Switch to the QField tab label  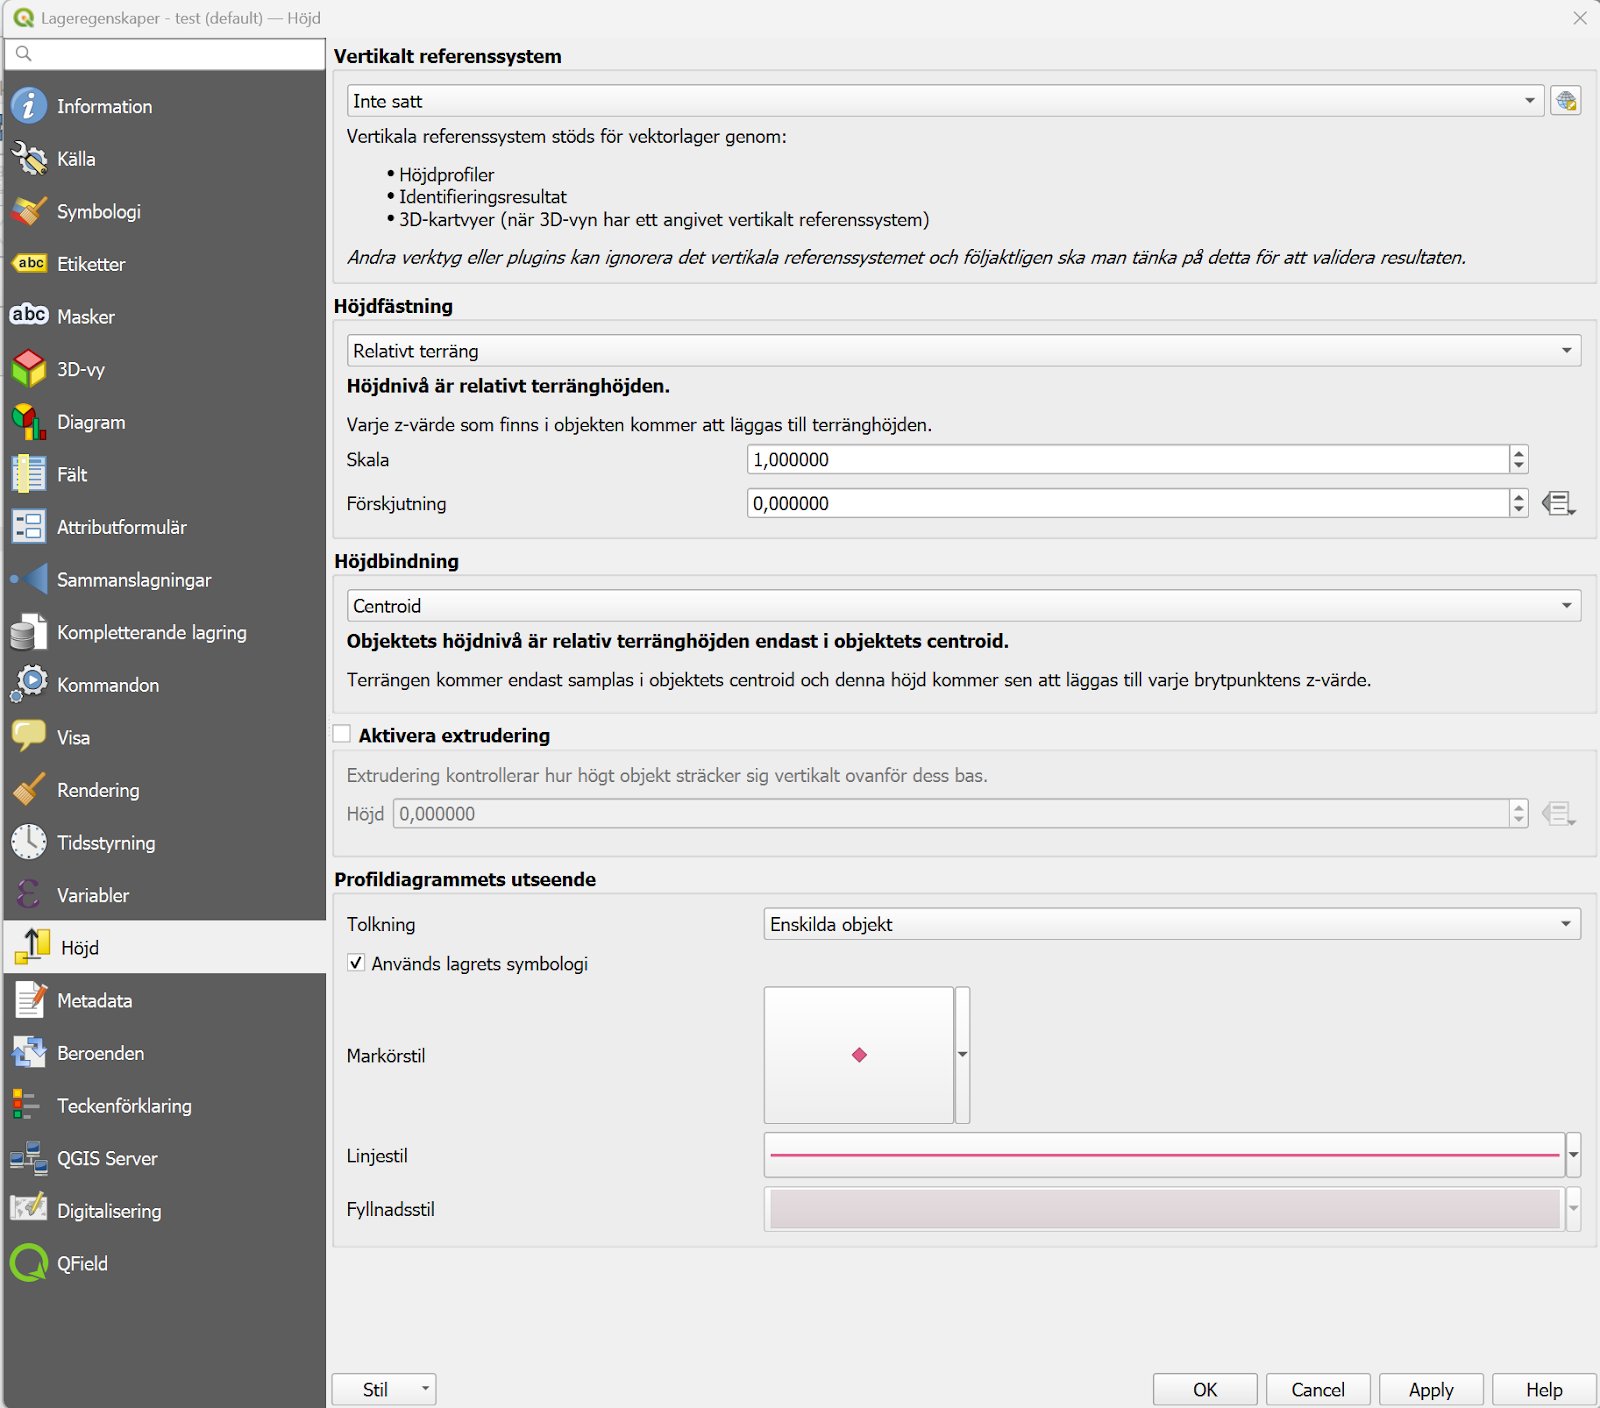tap(82, 1264)
